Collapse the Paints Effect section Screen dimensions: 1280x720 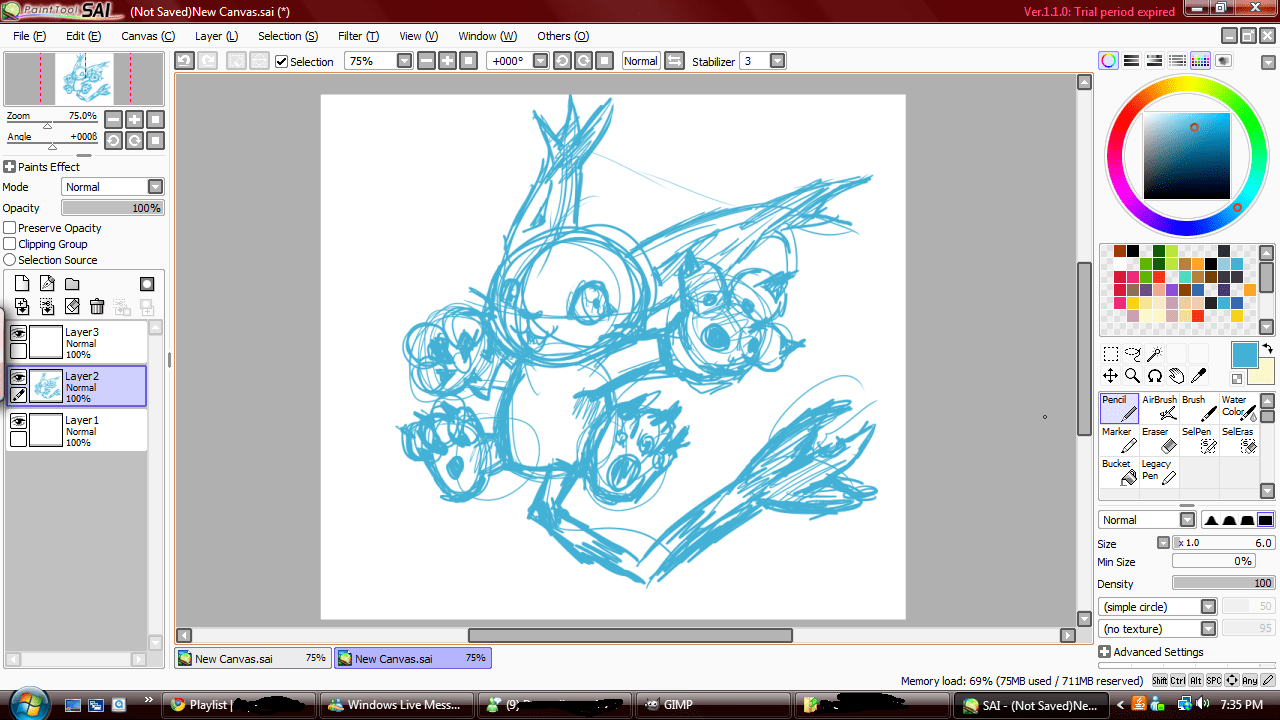(9, 167)
